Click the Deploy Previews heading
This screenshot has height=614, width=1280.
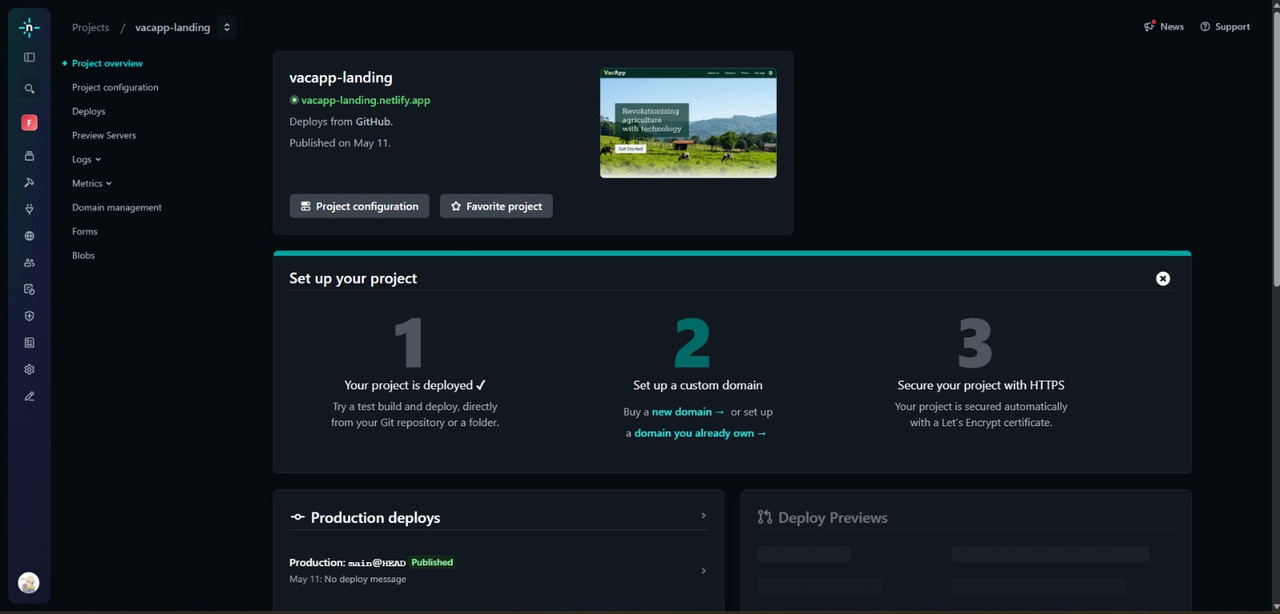(832, 518)
